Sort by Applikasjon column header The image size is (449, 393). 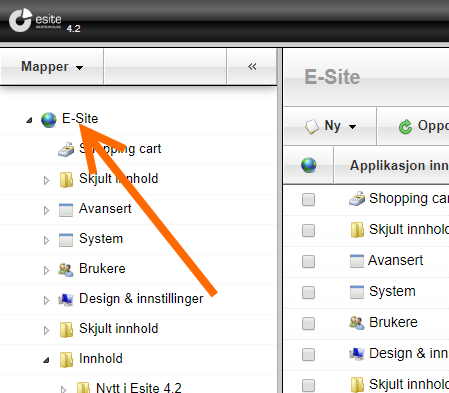(x=399, y=166)
